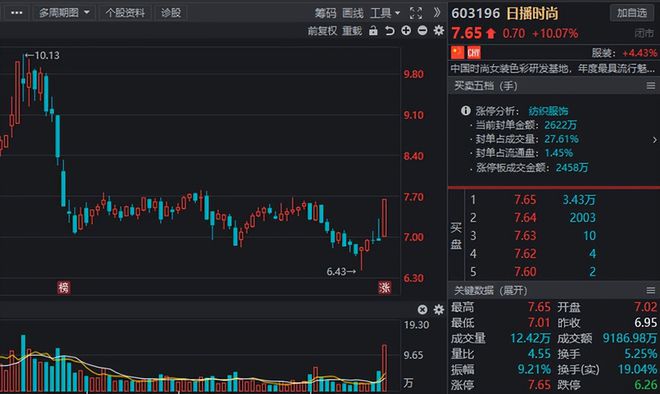Viewport: 660px width, 394px height.
Task: Click the CNY currency badge
Action: [474, 52]
